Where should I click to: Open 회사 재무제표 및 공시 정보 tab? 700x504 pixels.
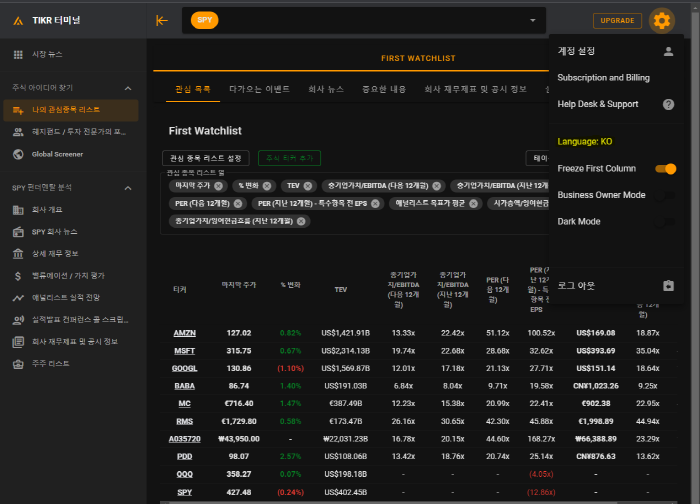point(475,89)
